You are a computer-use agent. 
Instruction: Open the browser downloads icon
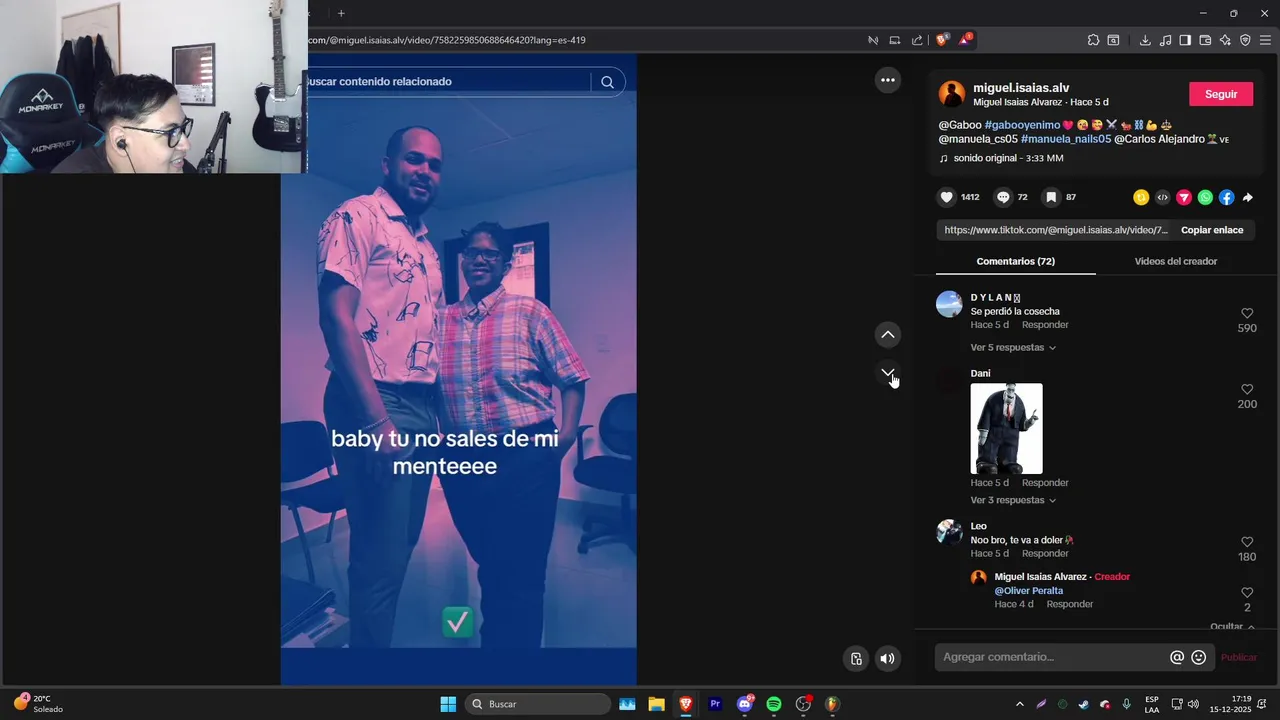(x=1145, y=40)
